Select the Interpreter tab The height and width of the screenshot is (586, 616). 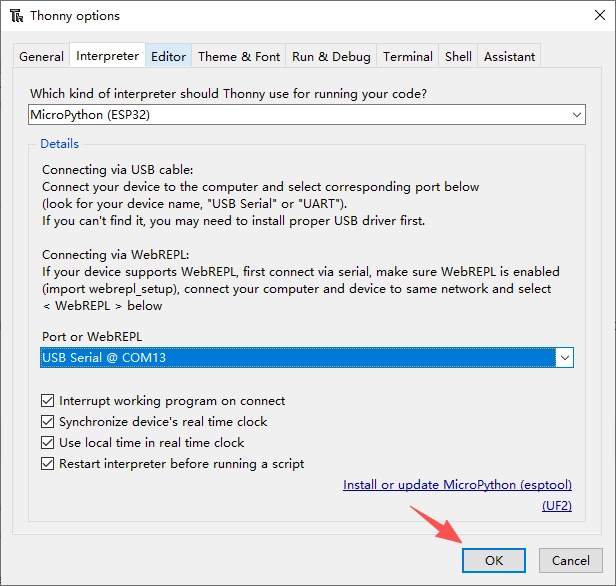coord(108,56)
